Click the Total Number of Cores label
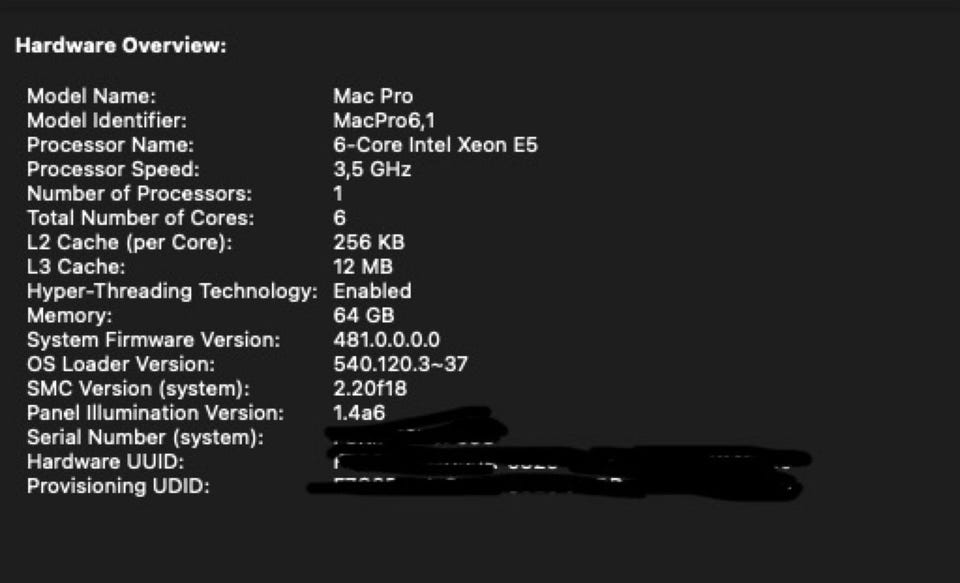Screen dimensions: 960x583 tap(140, 218)
